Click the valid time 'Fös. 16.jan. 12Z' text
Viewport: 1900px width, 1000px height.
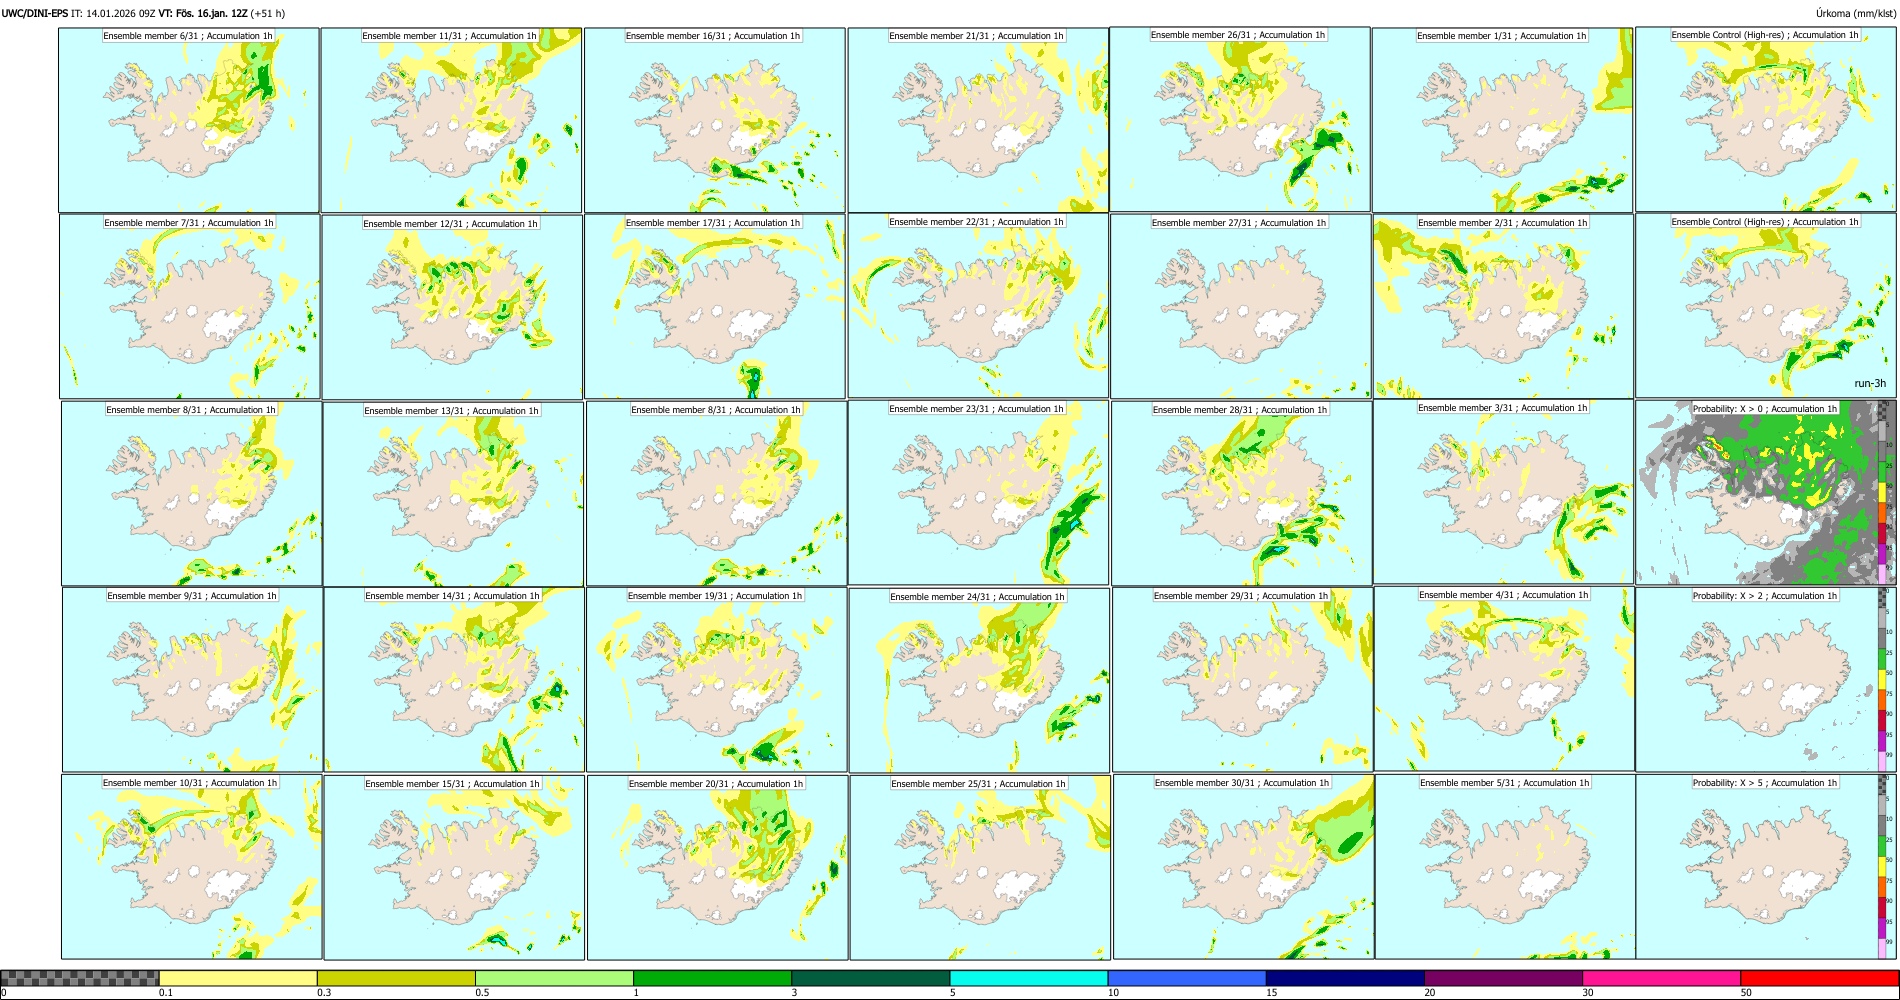click(210, 13)
